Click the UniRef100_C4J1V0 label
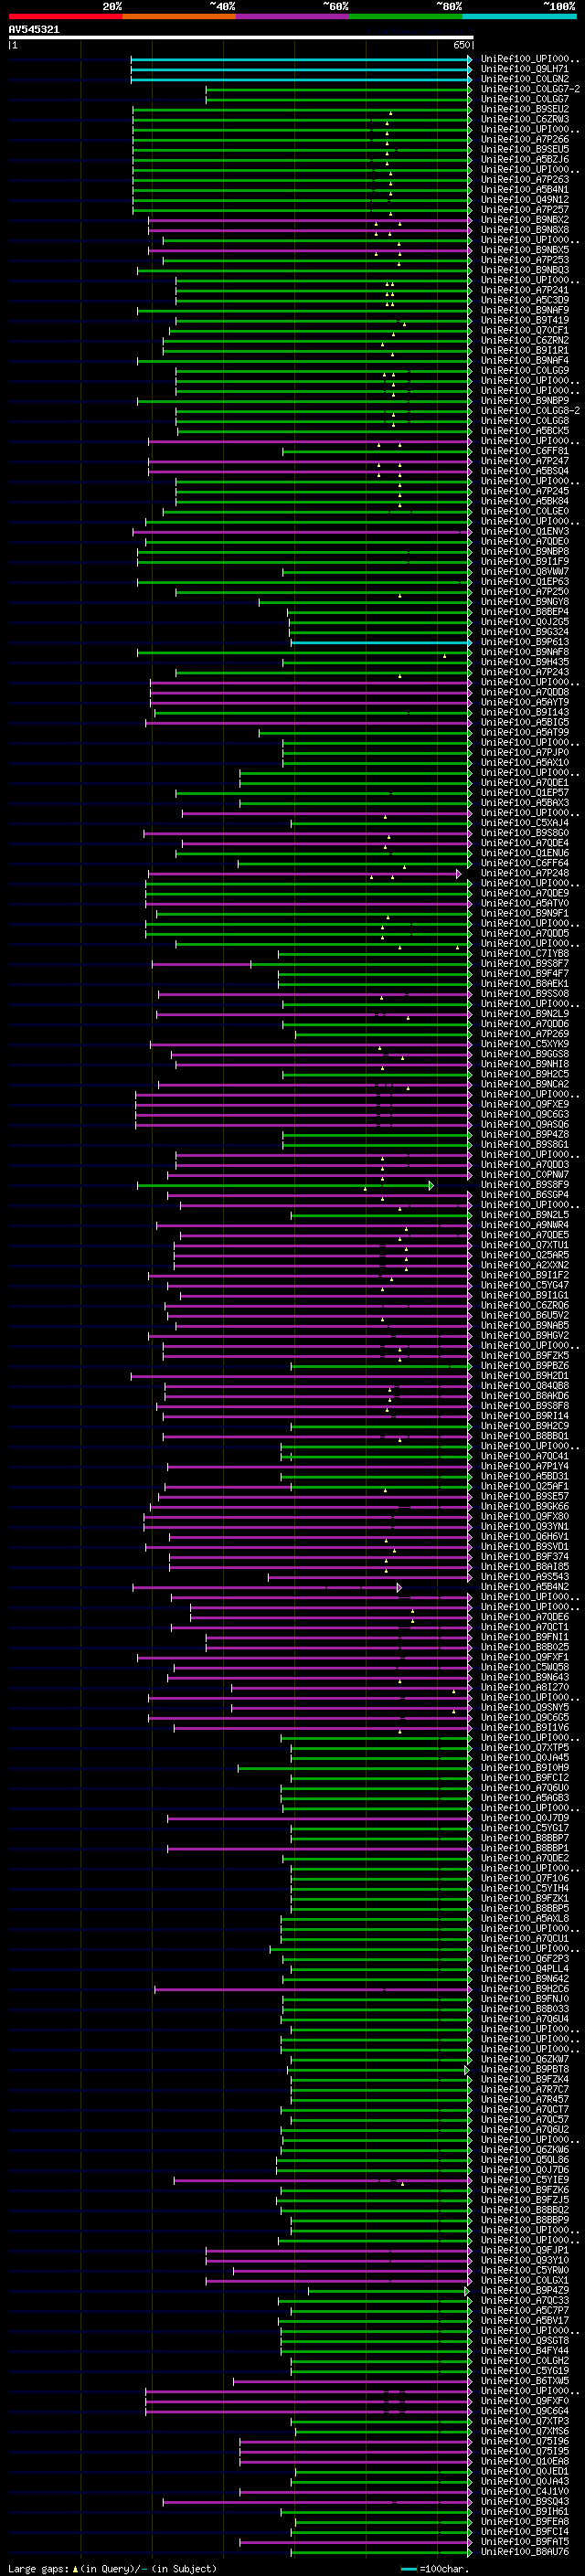Image resolution: width=585 pixels, height=2576 pixels. tap(525, 2490)
